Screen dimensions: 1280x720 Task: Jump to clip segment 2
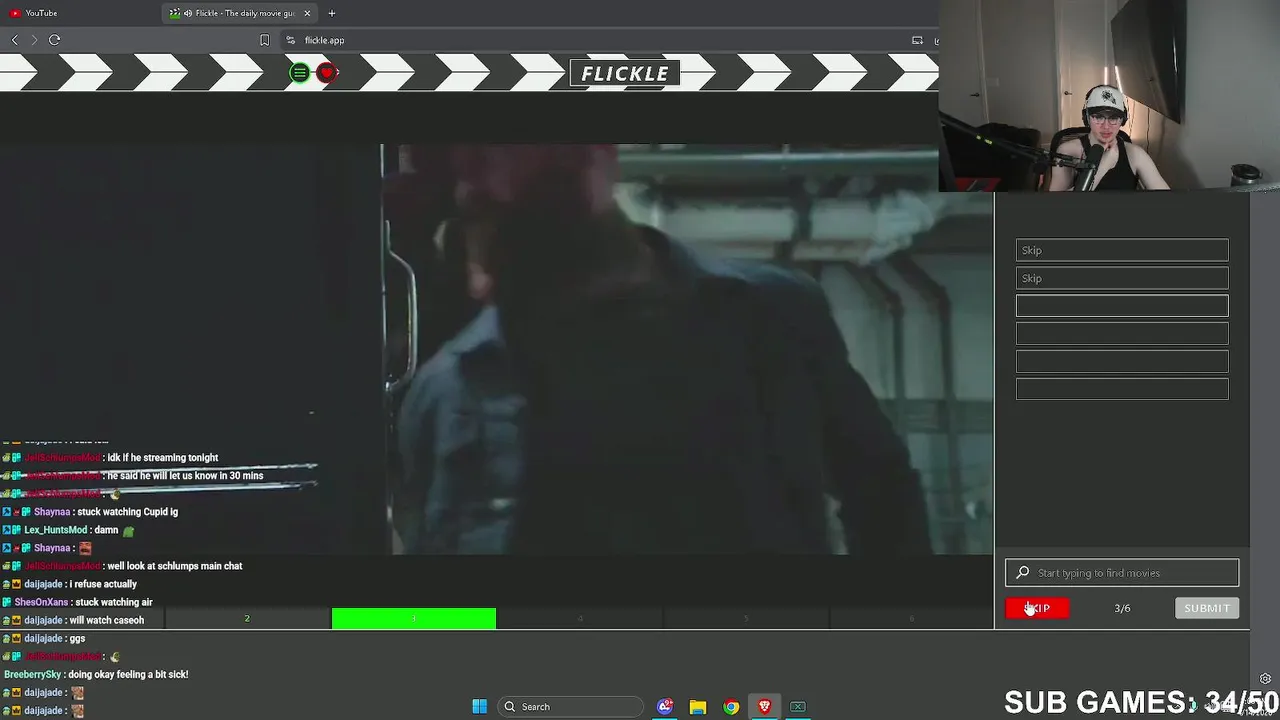[247, 619]
